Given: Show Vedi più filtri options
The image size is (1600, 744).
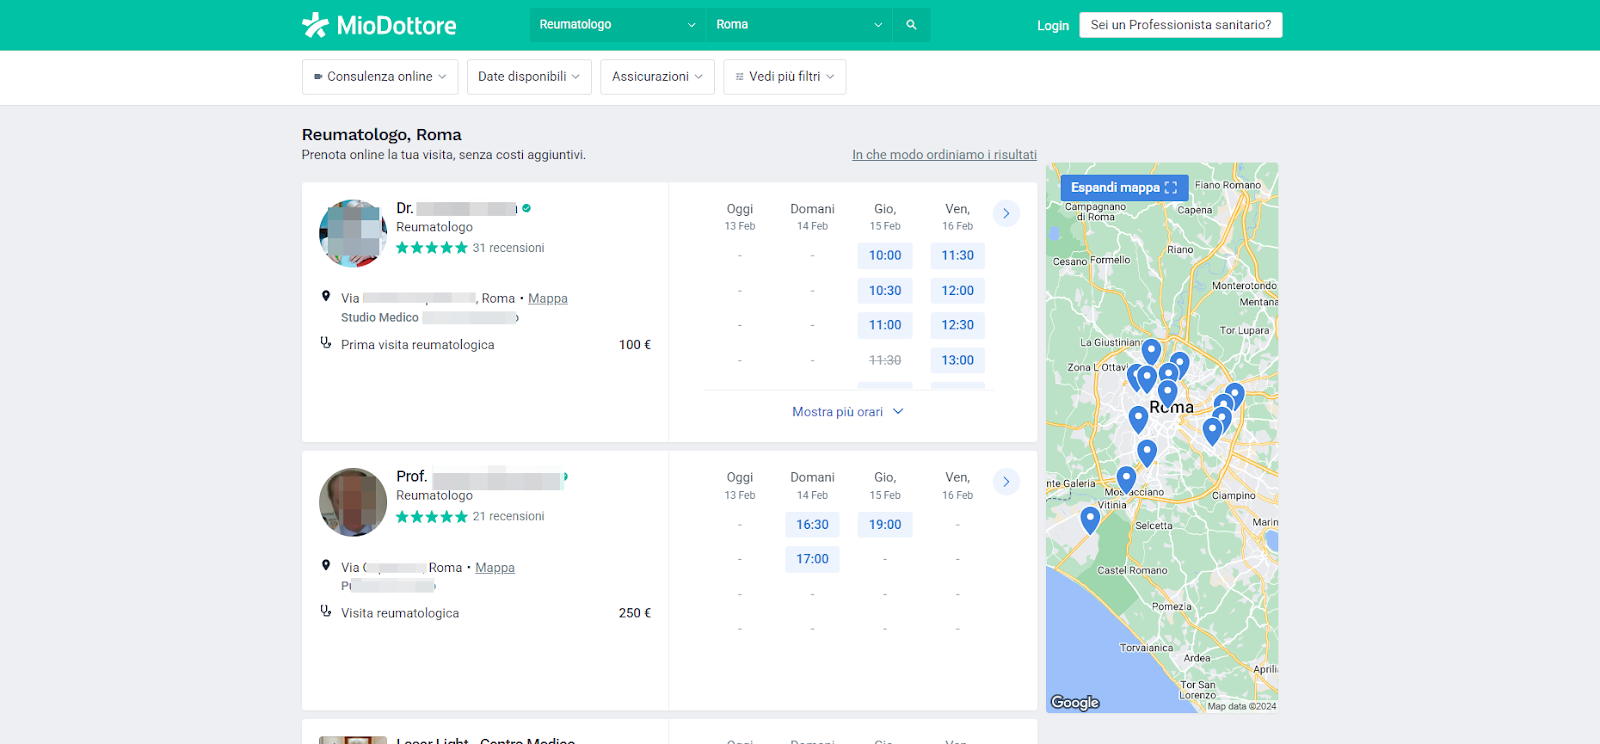Looking at the screenshot, I should point(784,77).
